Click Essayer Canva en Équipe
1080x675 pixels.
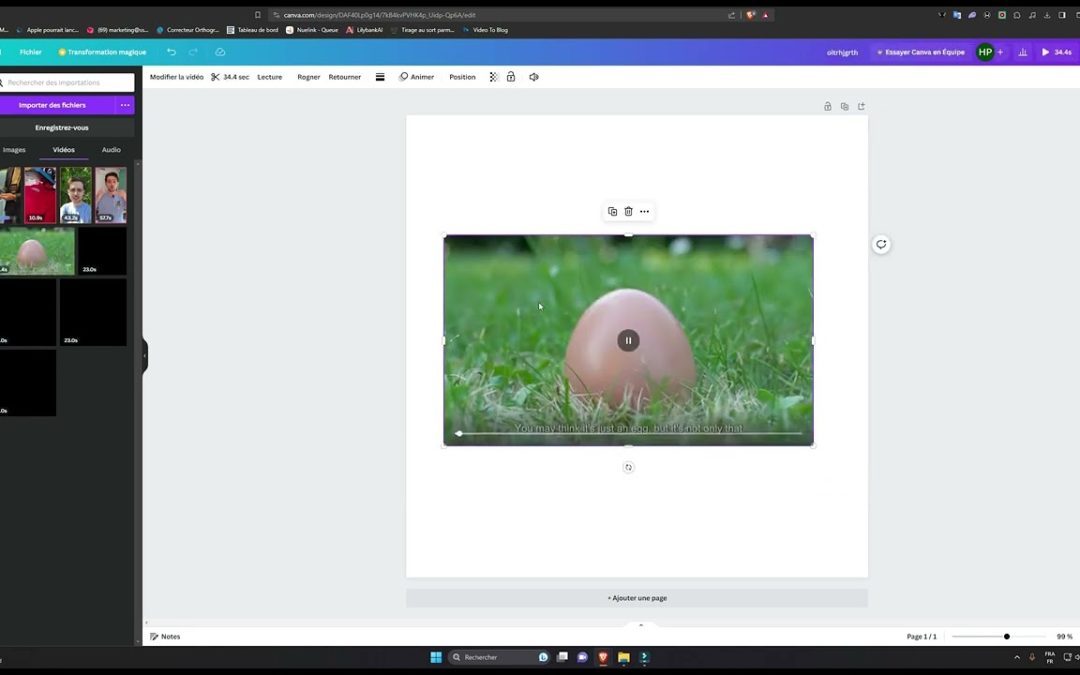tap(920, 52)
